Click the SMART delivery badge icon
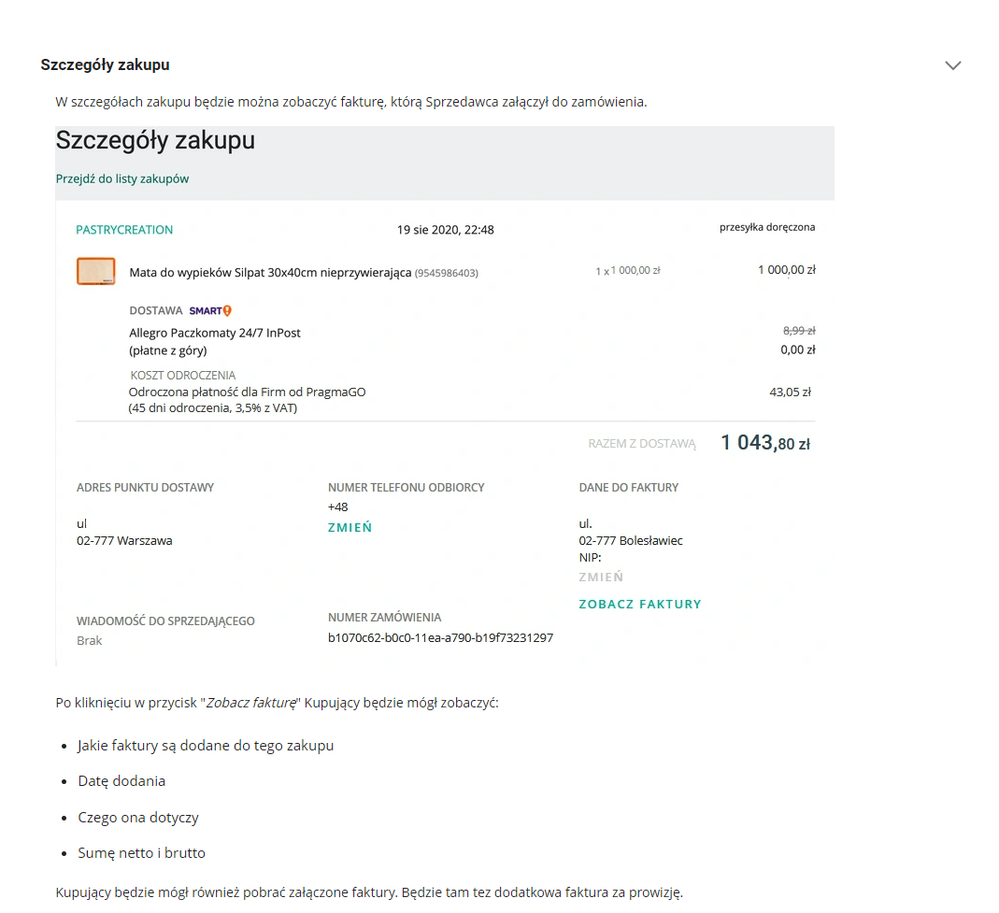 click(210, 311)
